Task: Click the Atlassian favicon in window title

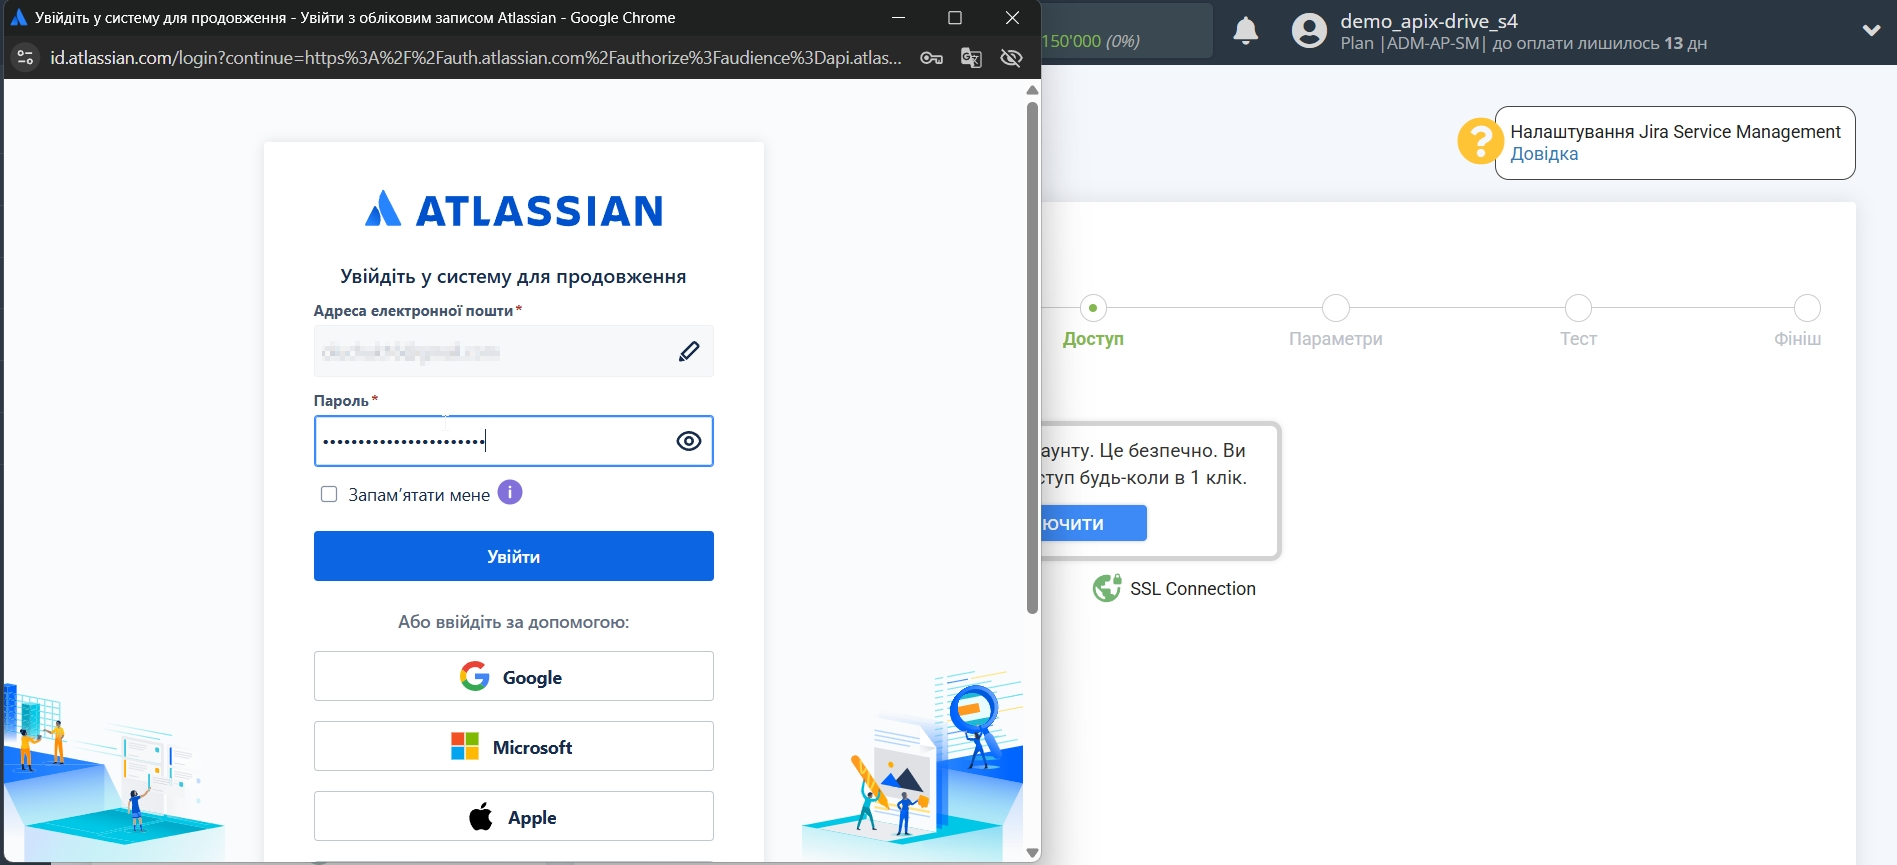Action: coord(18,18)
